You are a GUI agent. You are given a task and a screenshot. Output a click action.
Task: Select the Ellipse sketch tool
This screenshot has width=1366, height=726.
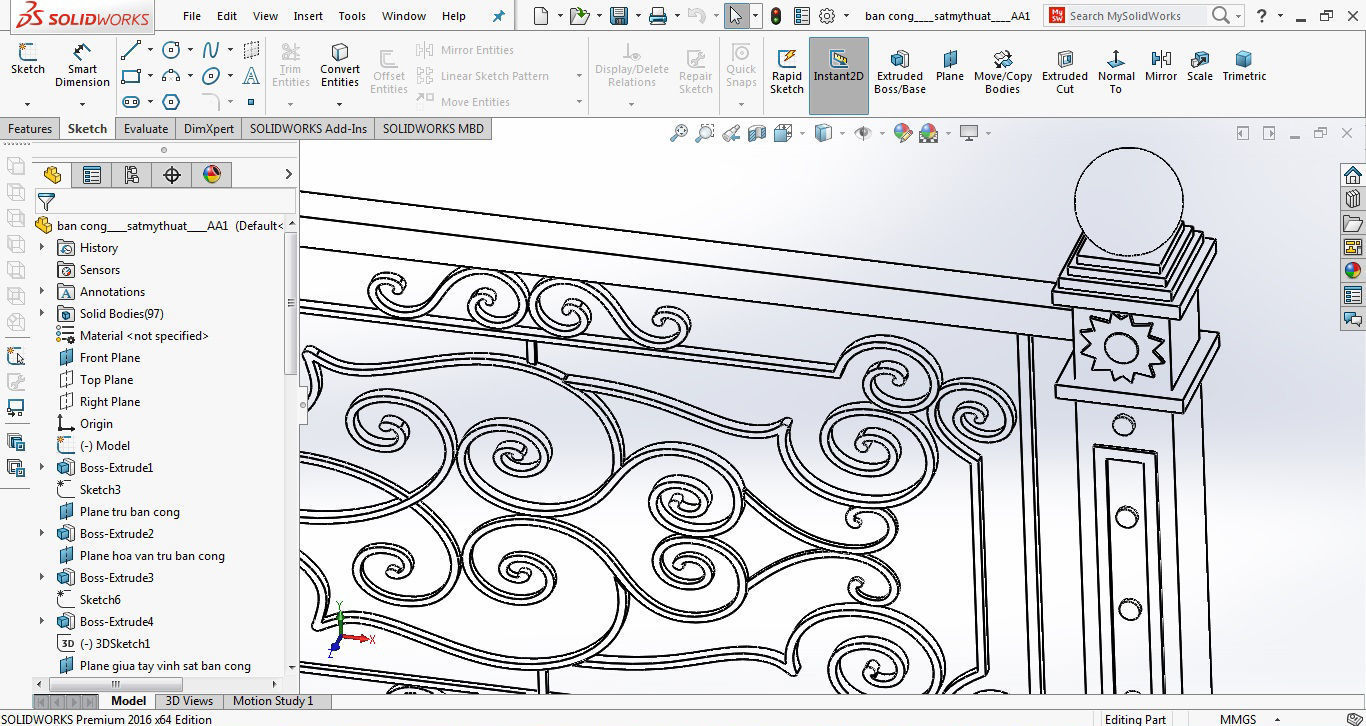(211, 76)
